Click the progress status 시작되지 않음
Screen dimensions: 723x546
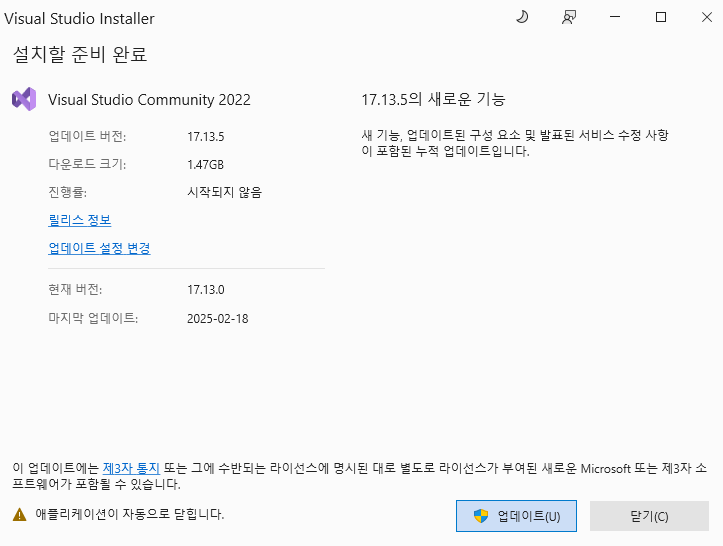(225, 192)
